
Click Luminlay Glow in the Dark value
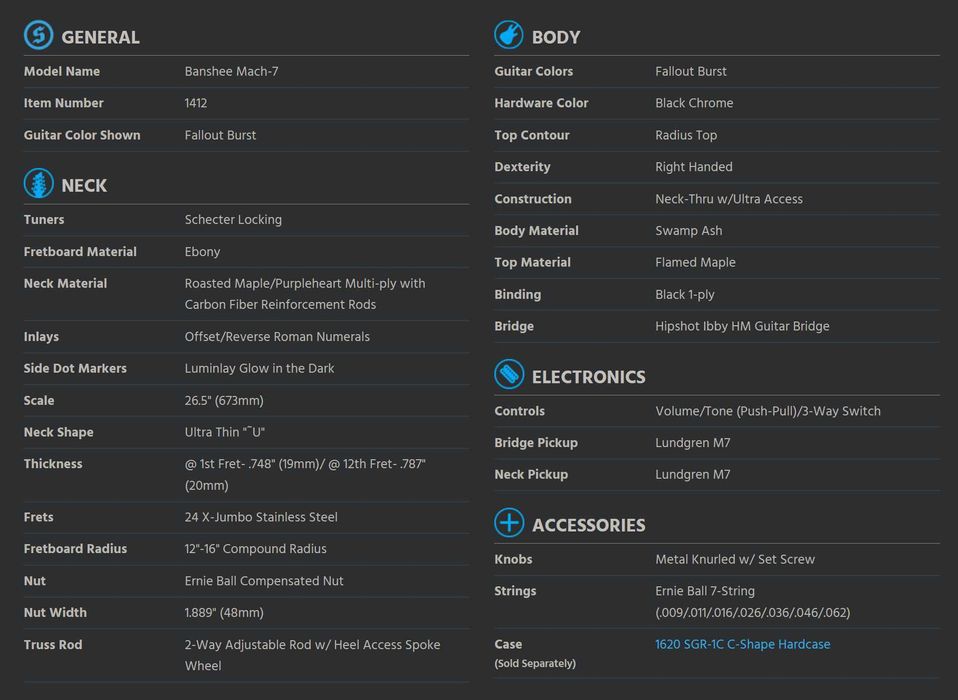point(259,368)
